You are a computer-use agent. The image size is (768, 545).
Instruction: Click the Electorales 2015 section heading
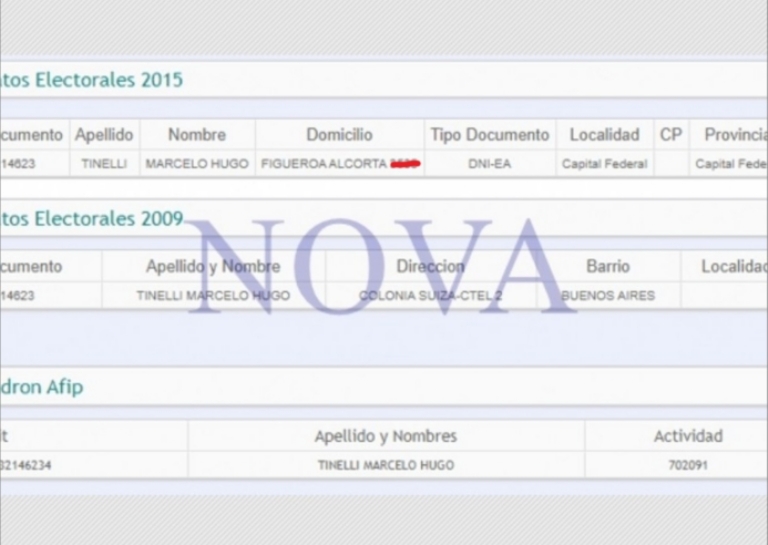pos(92,80)
